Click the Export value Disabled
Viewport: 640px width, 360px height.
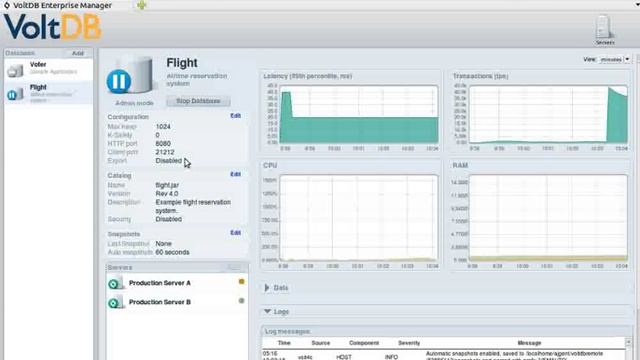(169, 160)
